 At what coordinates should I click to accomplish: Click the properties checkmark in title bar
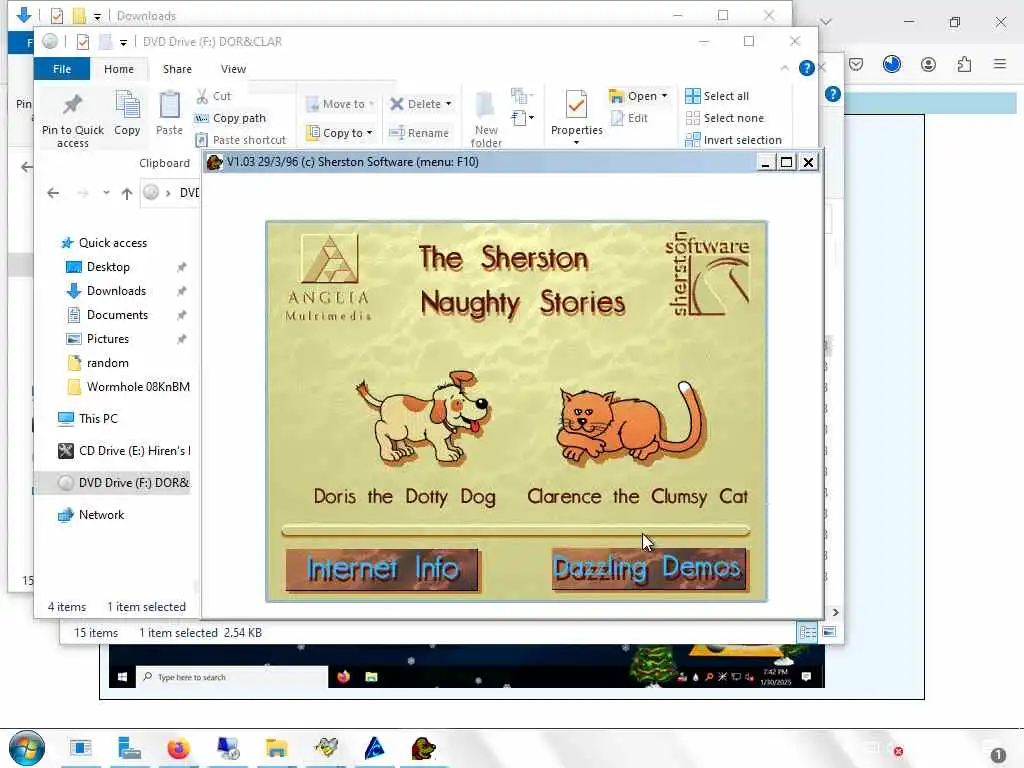[x=83, y=42]
